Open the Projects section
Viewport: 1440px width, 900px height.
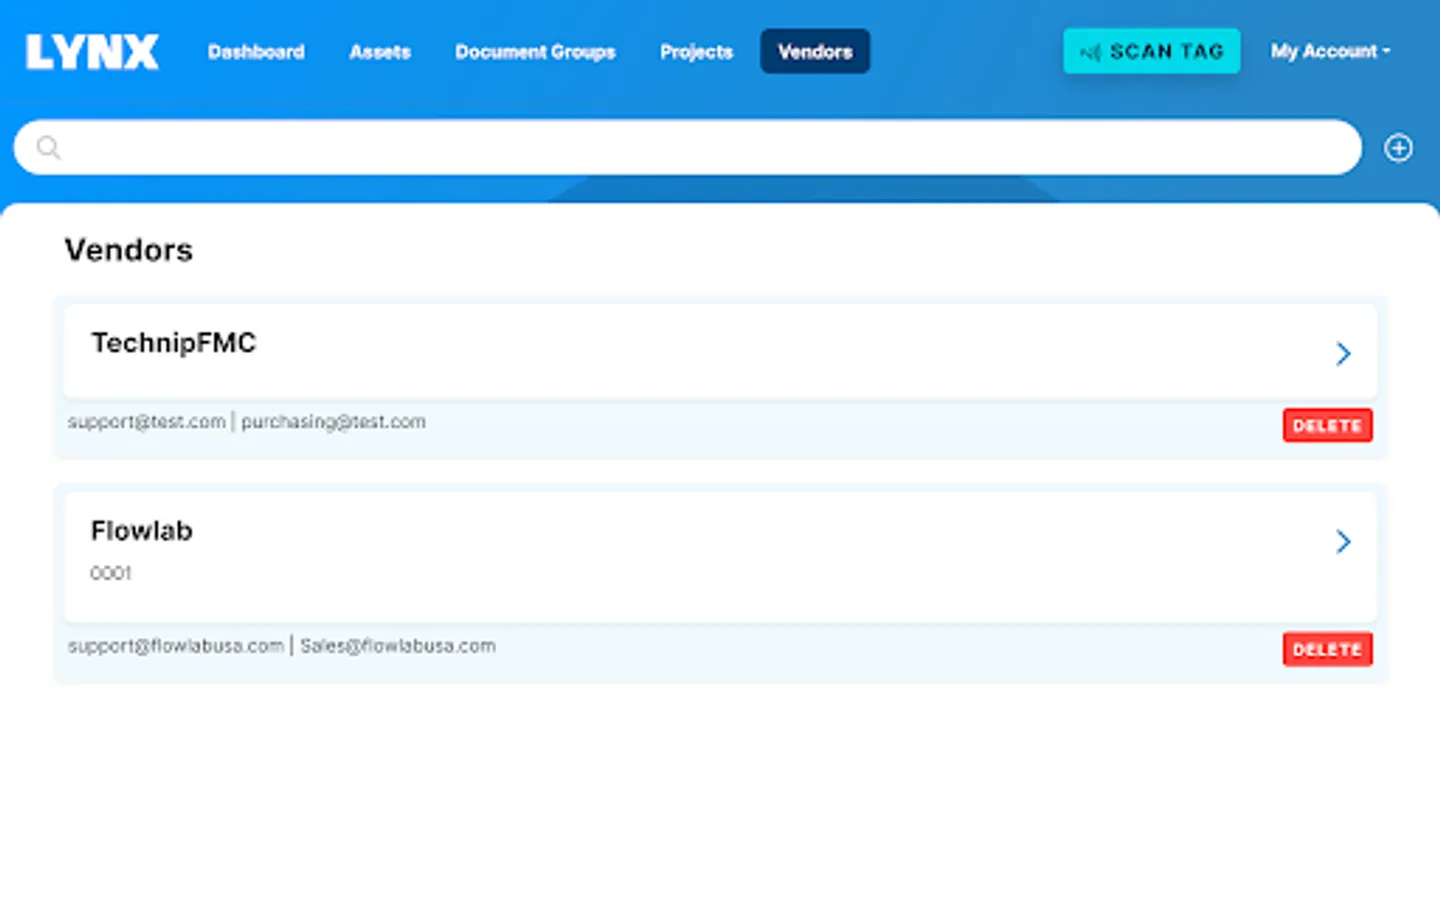pyautogui.click(x=696, y=51)
